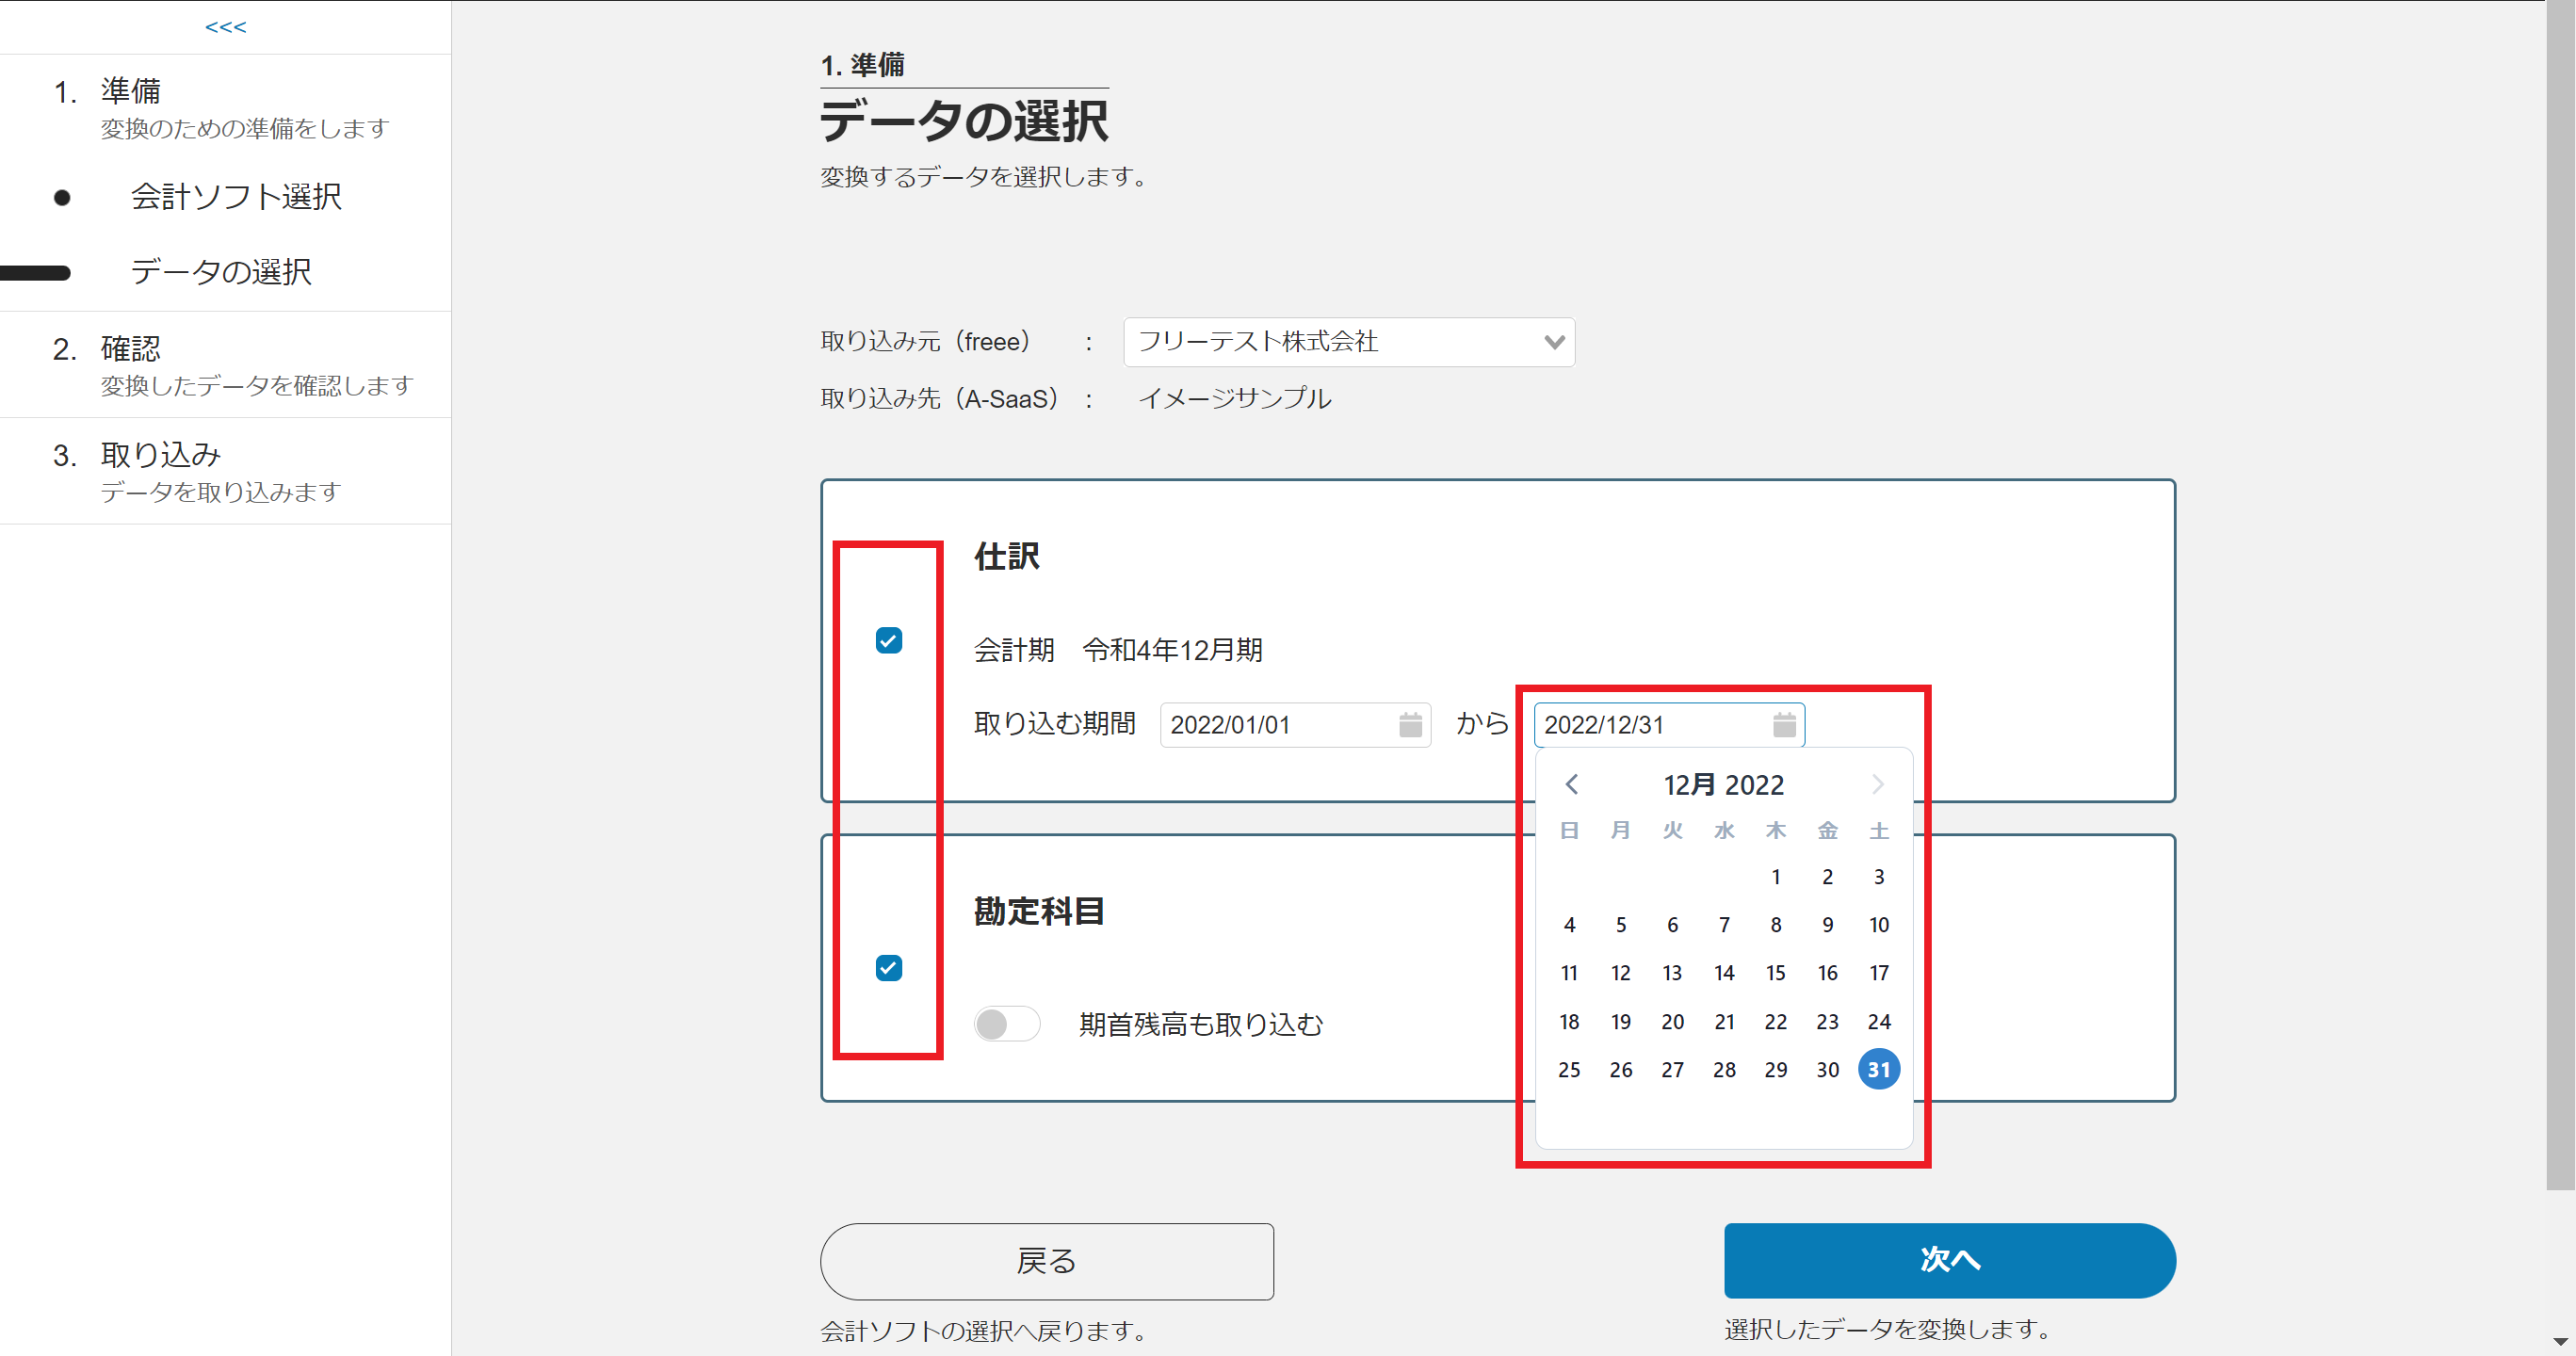
Task: Choose December 10 in the calendar
Action: pos(1879,925)
